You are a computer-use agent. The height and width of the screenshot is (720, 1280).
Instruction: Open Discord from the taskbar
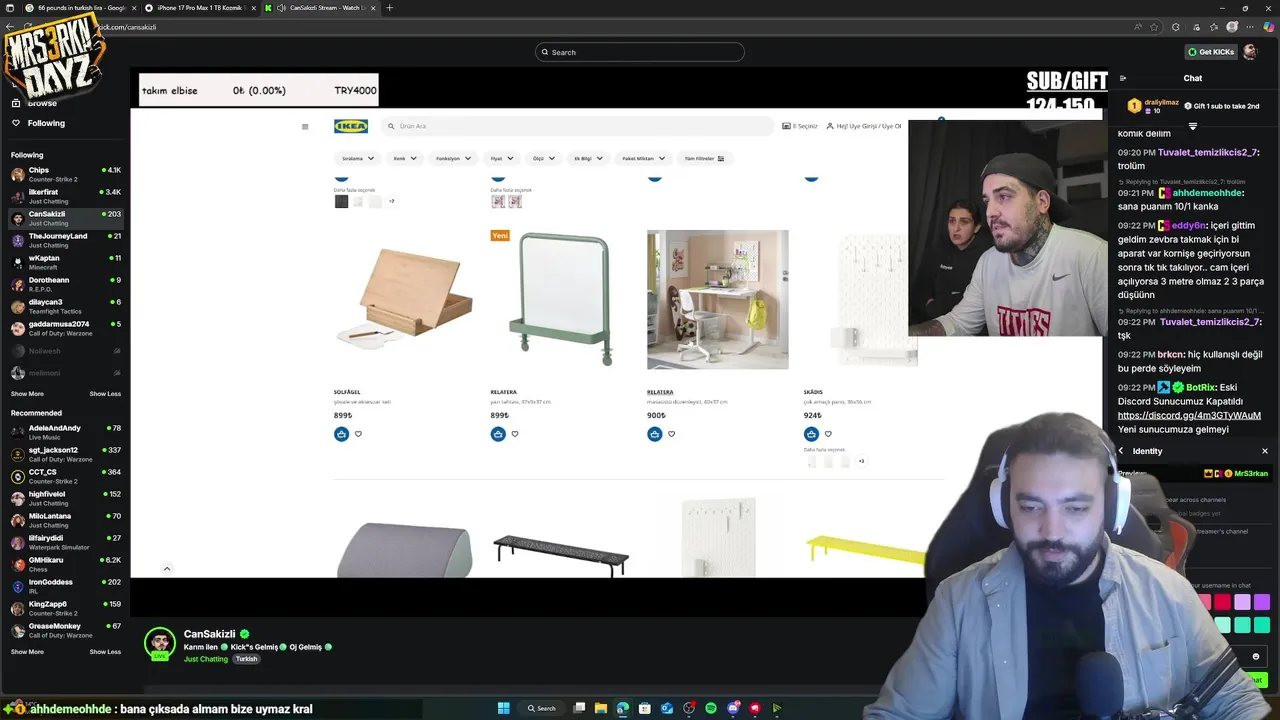point(733,708)
